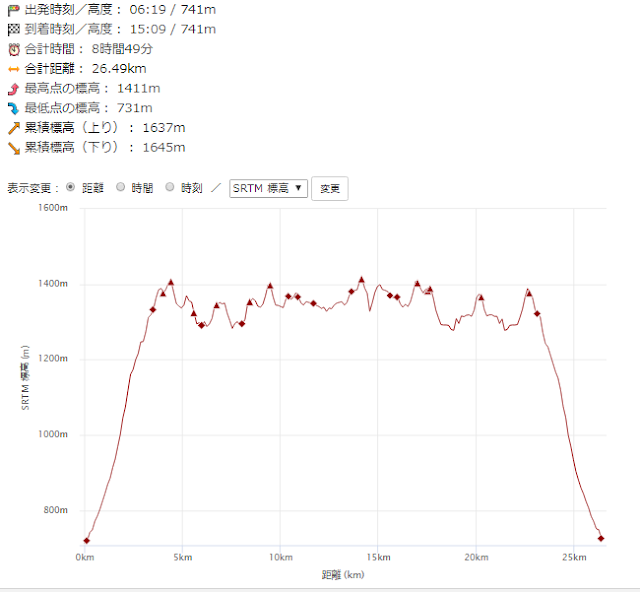Screen dimensions: 640x592
Task: Click the 累積標高(上り) 1637m text
Action: tap(105, 128)
